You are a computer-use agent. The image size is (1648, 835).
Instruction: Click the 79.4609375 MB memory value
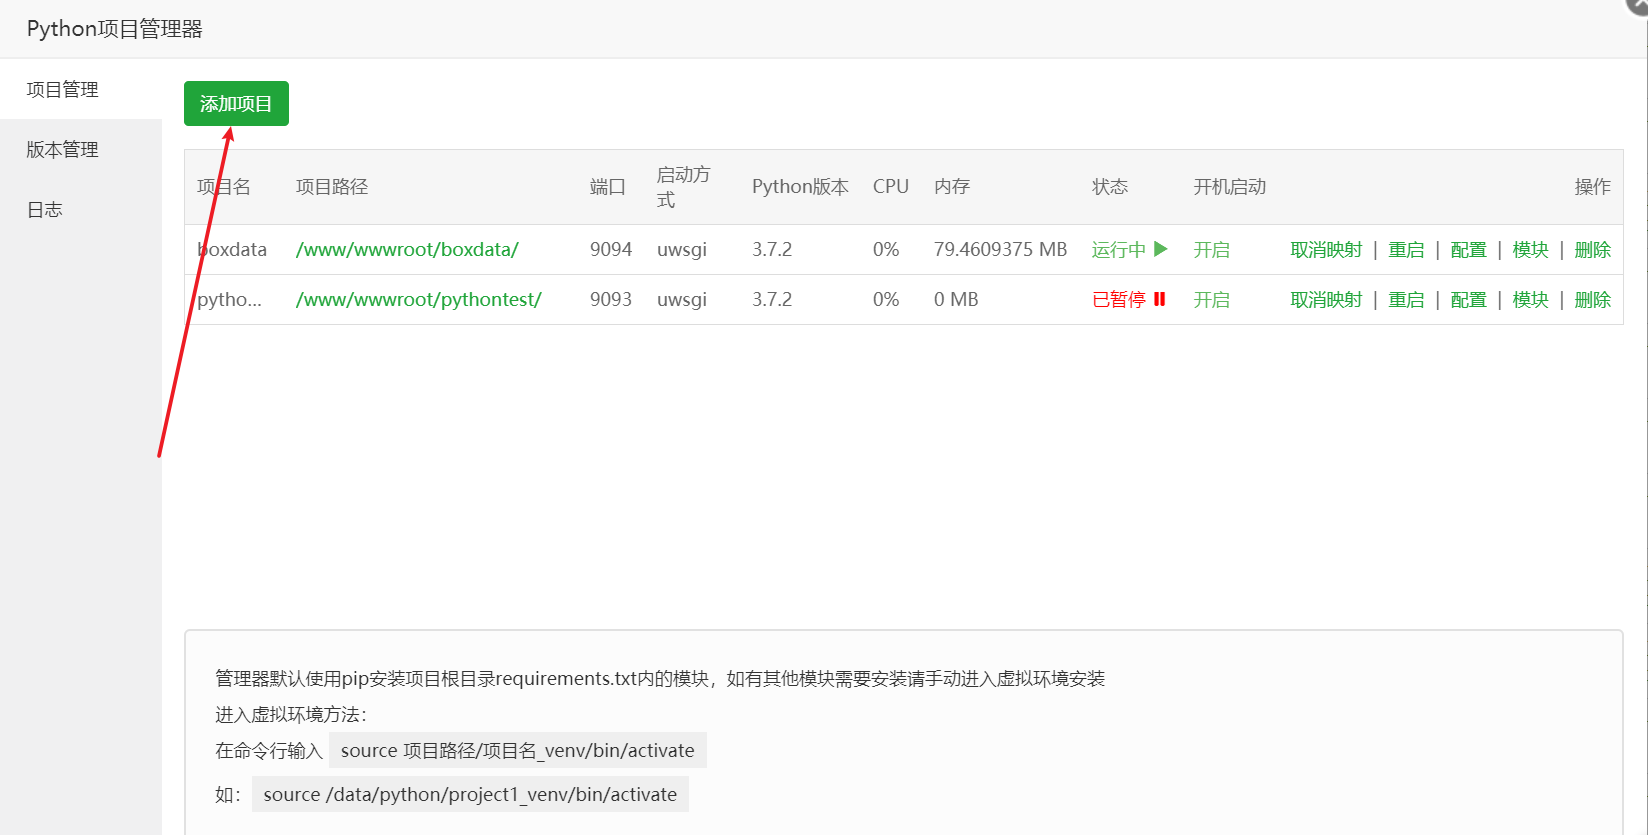[1000, 250]
